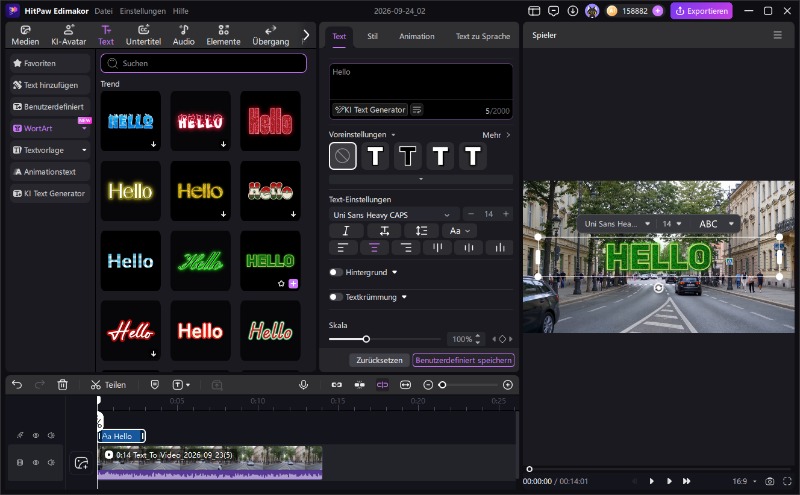Switch to Untertitel tab

143,35
